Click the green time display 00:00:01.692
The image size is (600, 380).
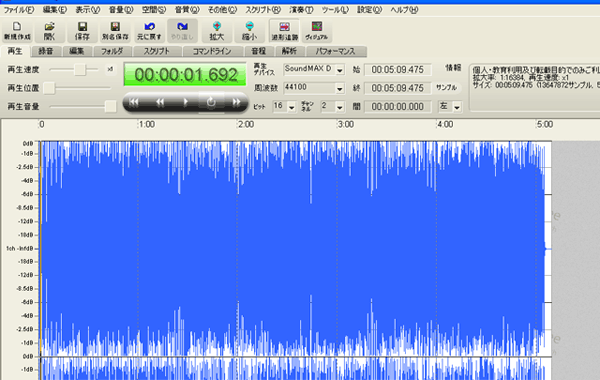click(185, 75)
